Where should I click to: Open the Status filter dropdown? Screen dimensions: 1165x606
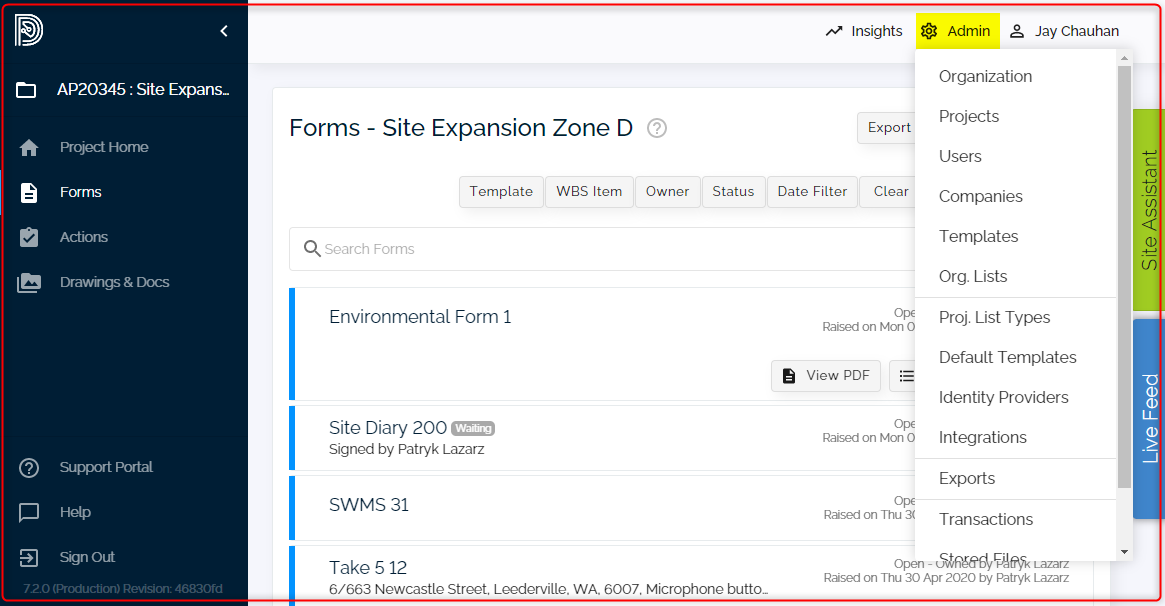tap(733, 192)
